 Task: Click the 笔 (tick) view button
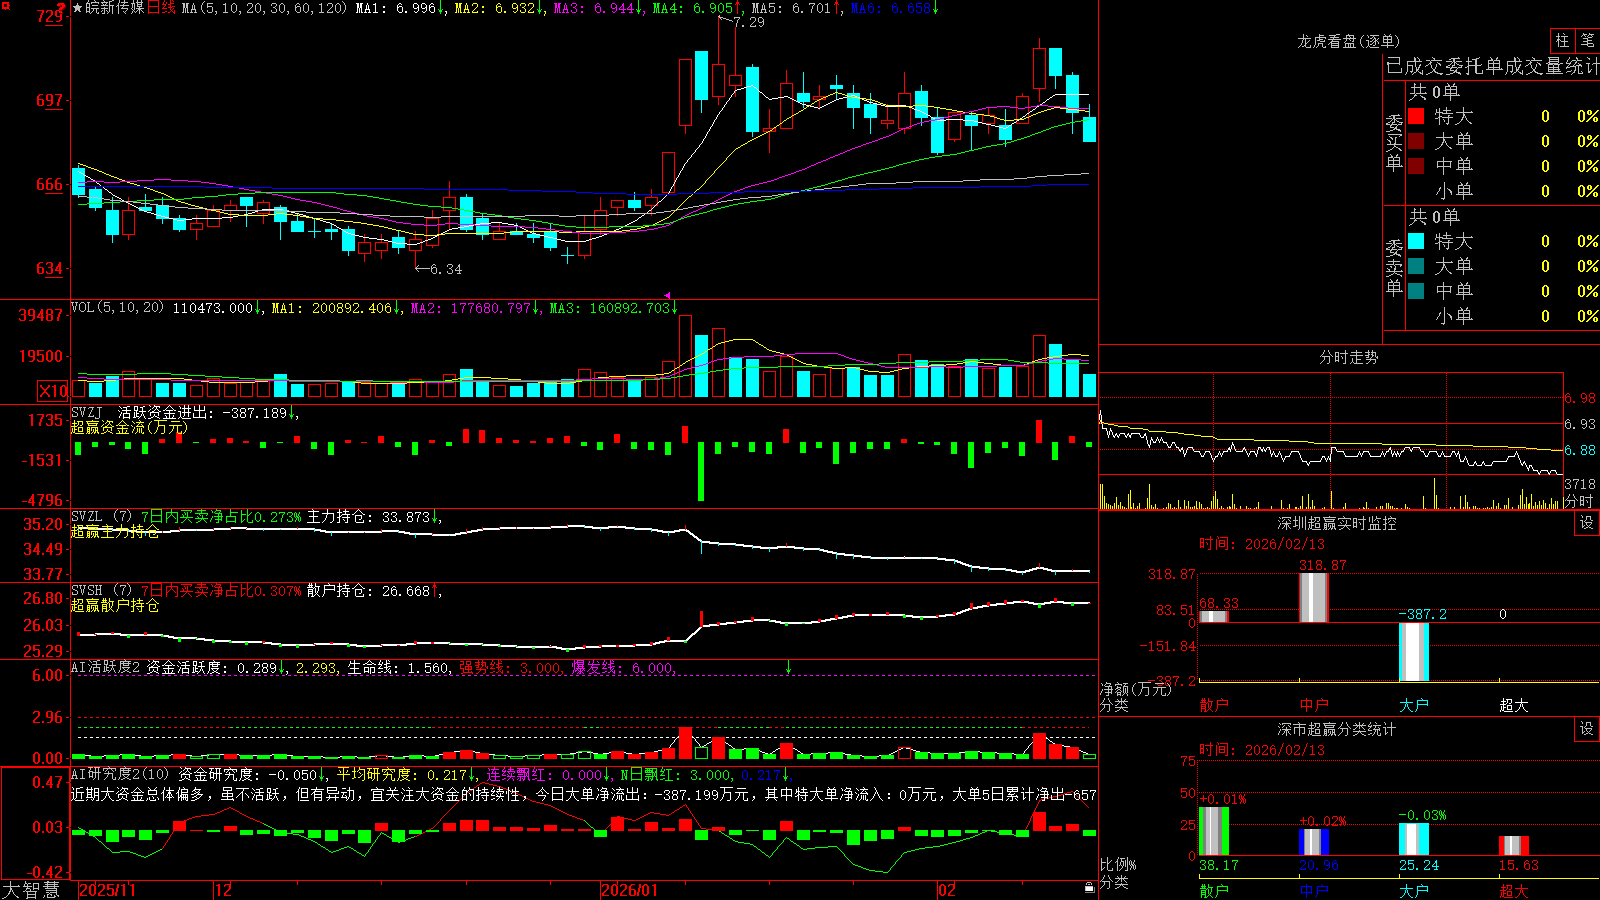click(x=1587, y=41)
